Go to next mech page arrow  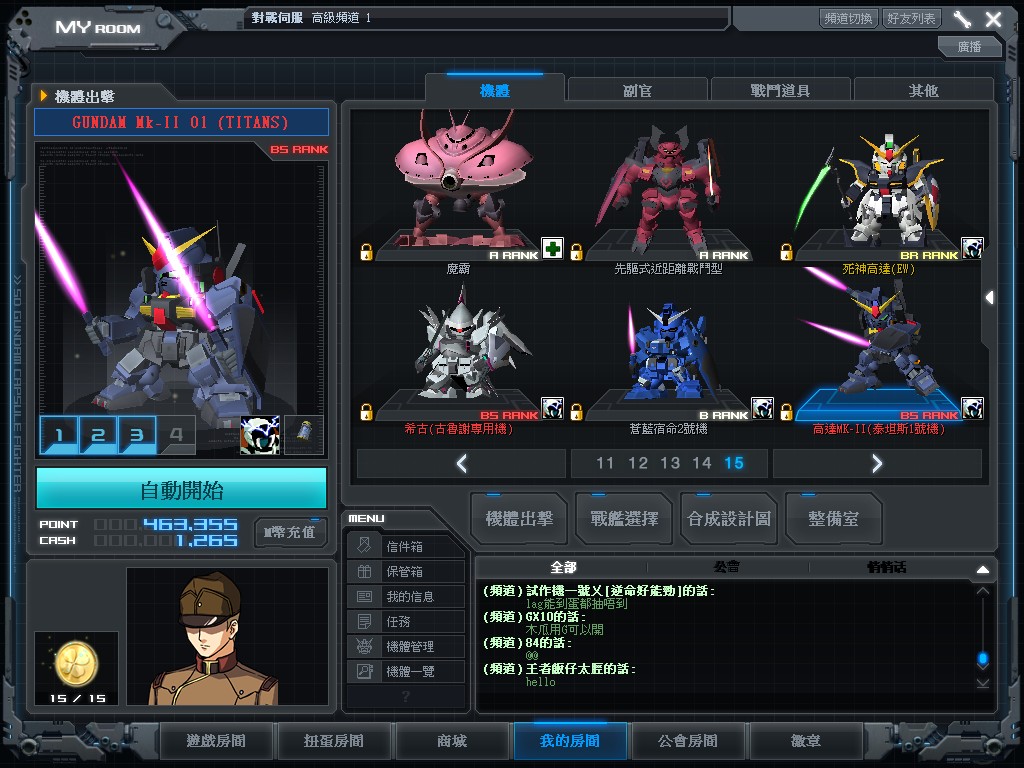point(877,464)
